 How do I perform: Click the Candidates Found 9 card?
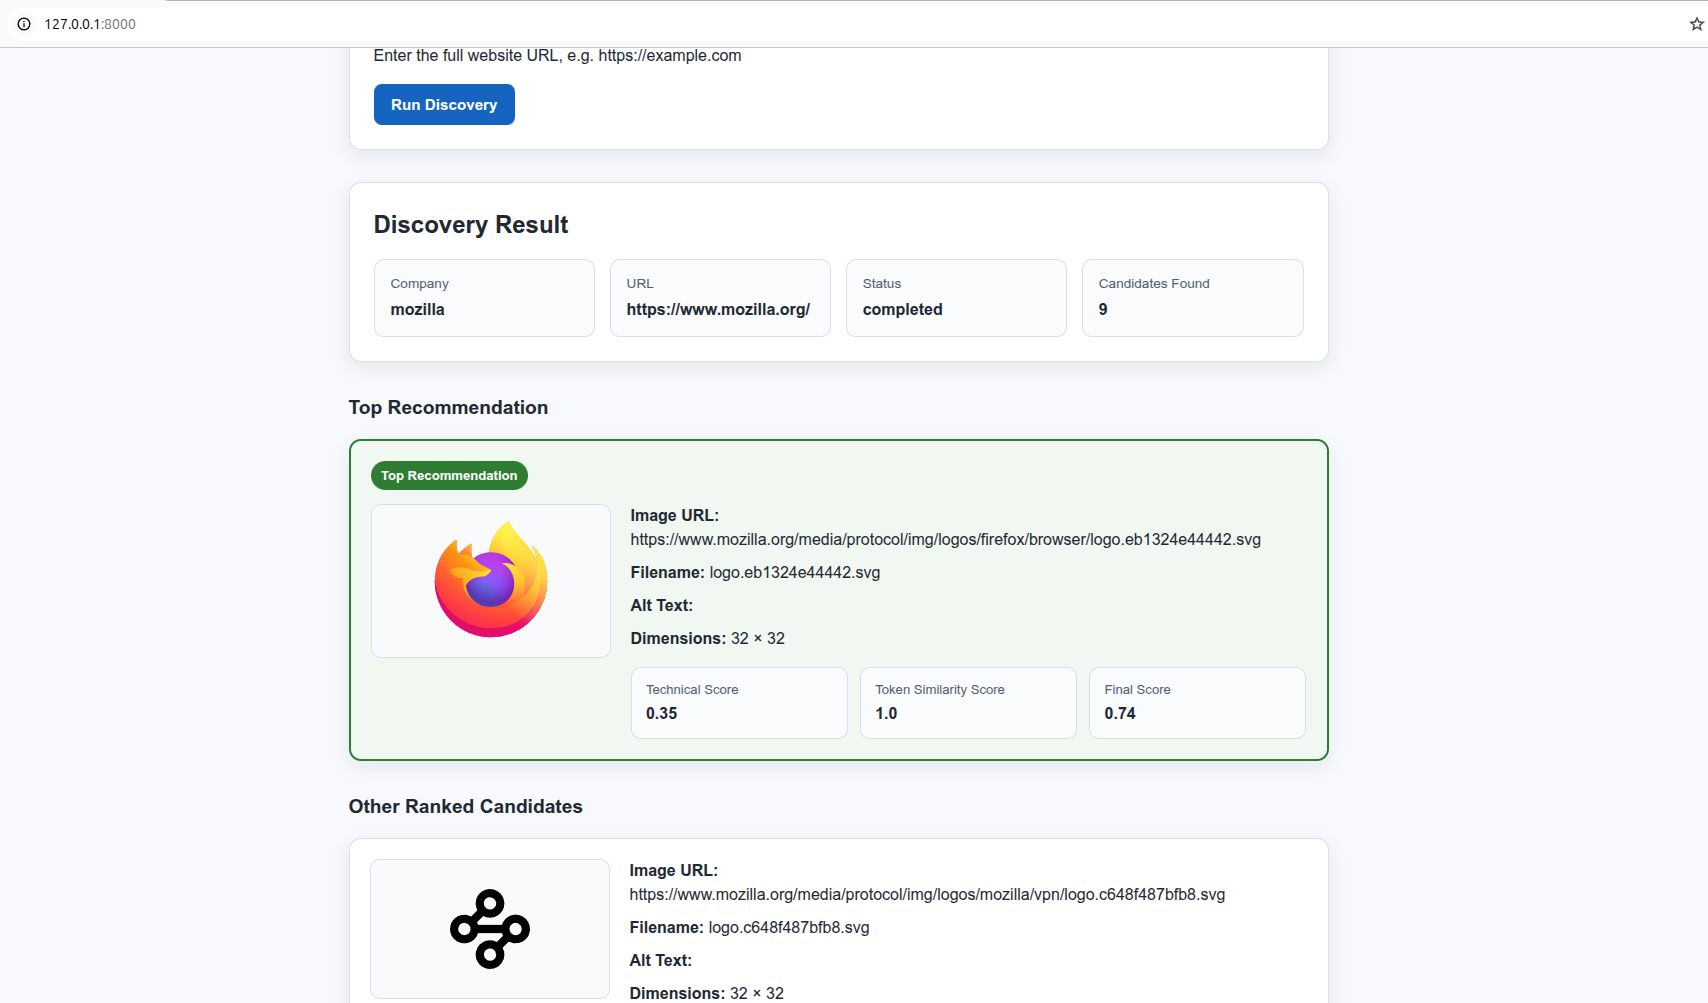(x=1193, y=298)
